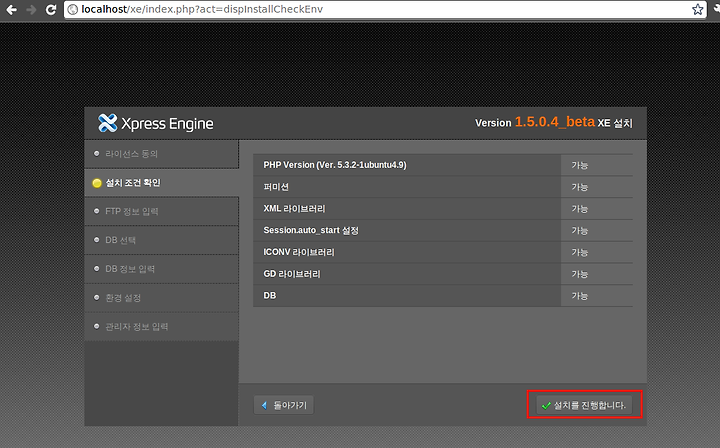This screenshot has width=720, height=448.
Task: Click the yellow dot beside 설치 조건 확인
Action: click(97, 183)
